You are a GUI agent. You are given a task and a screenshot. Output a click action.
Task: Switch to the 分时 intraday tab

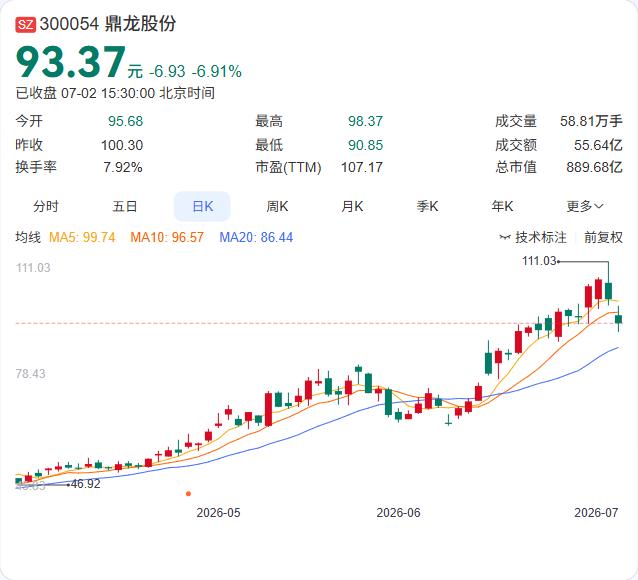point(46,206)
